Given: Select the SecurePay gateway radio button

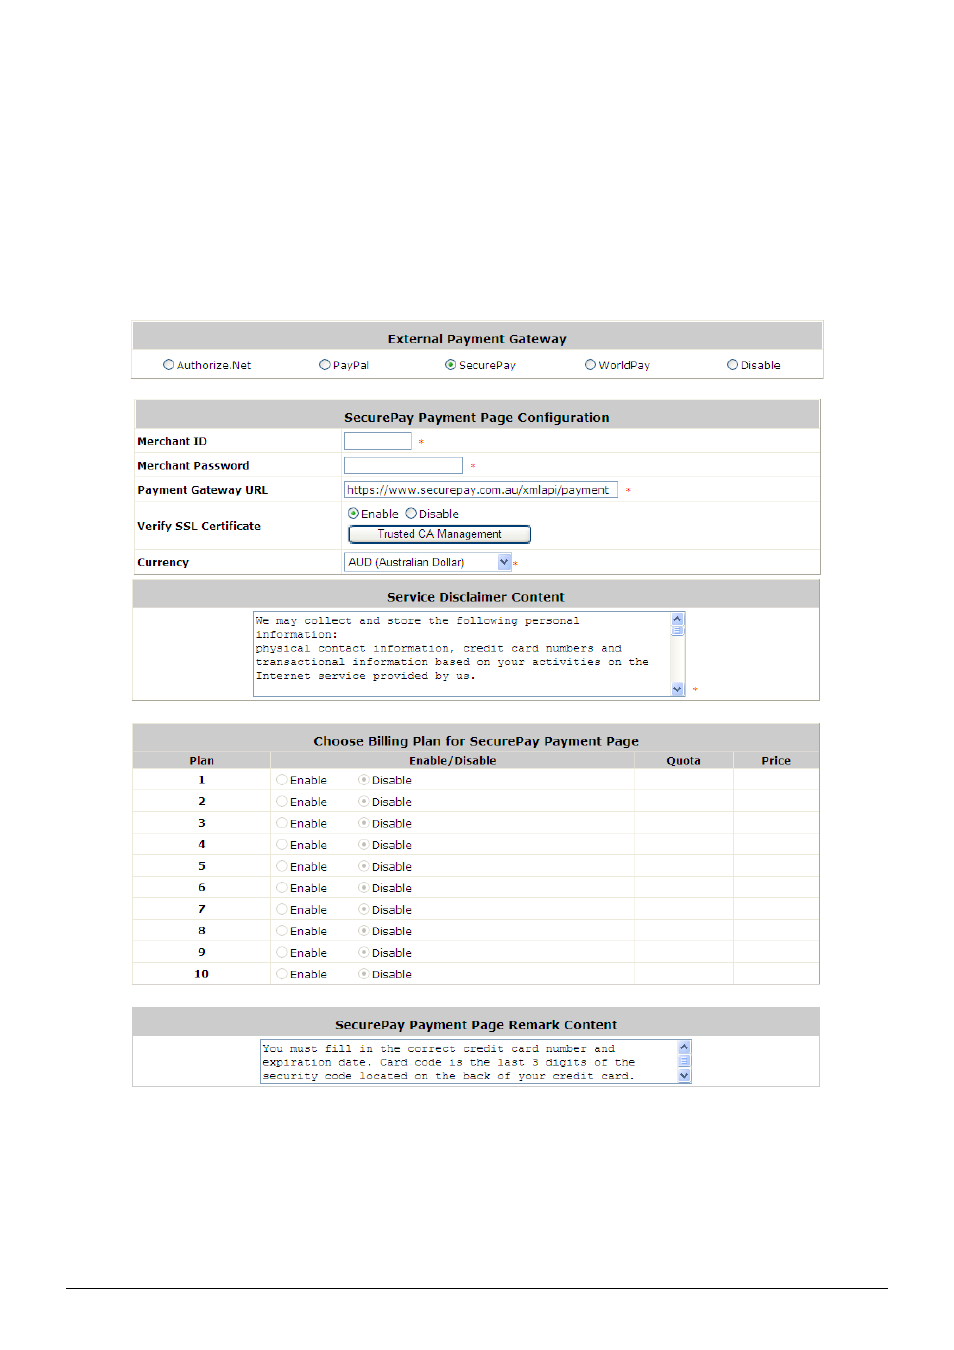Looking at the screenshot, I should point(450,365).
